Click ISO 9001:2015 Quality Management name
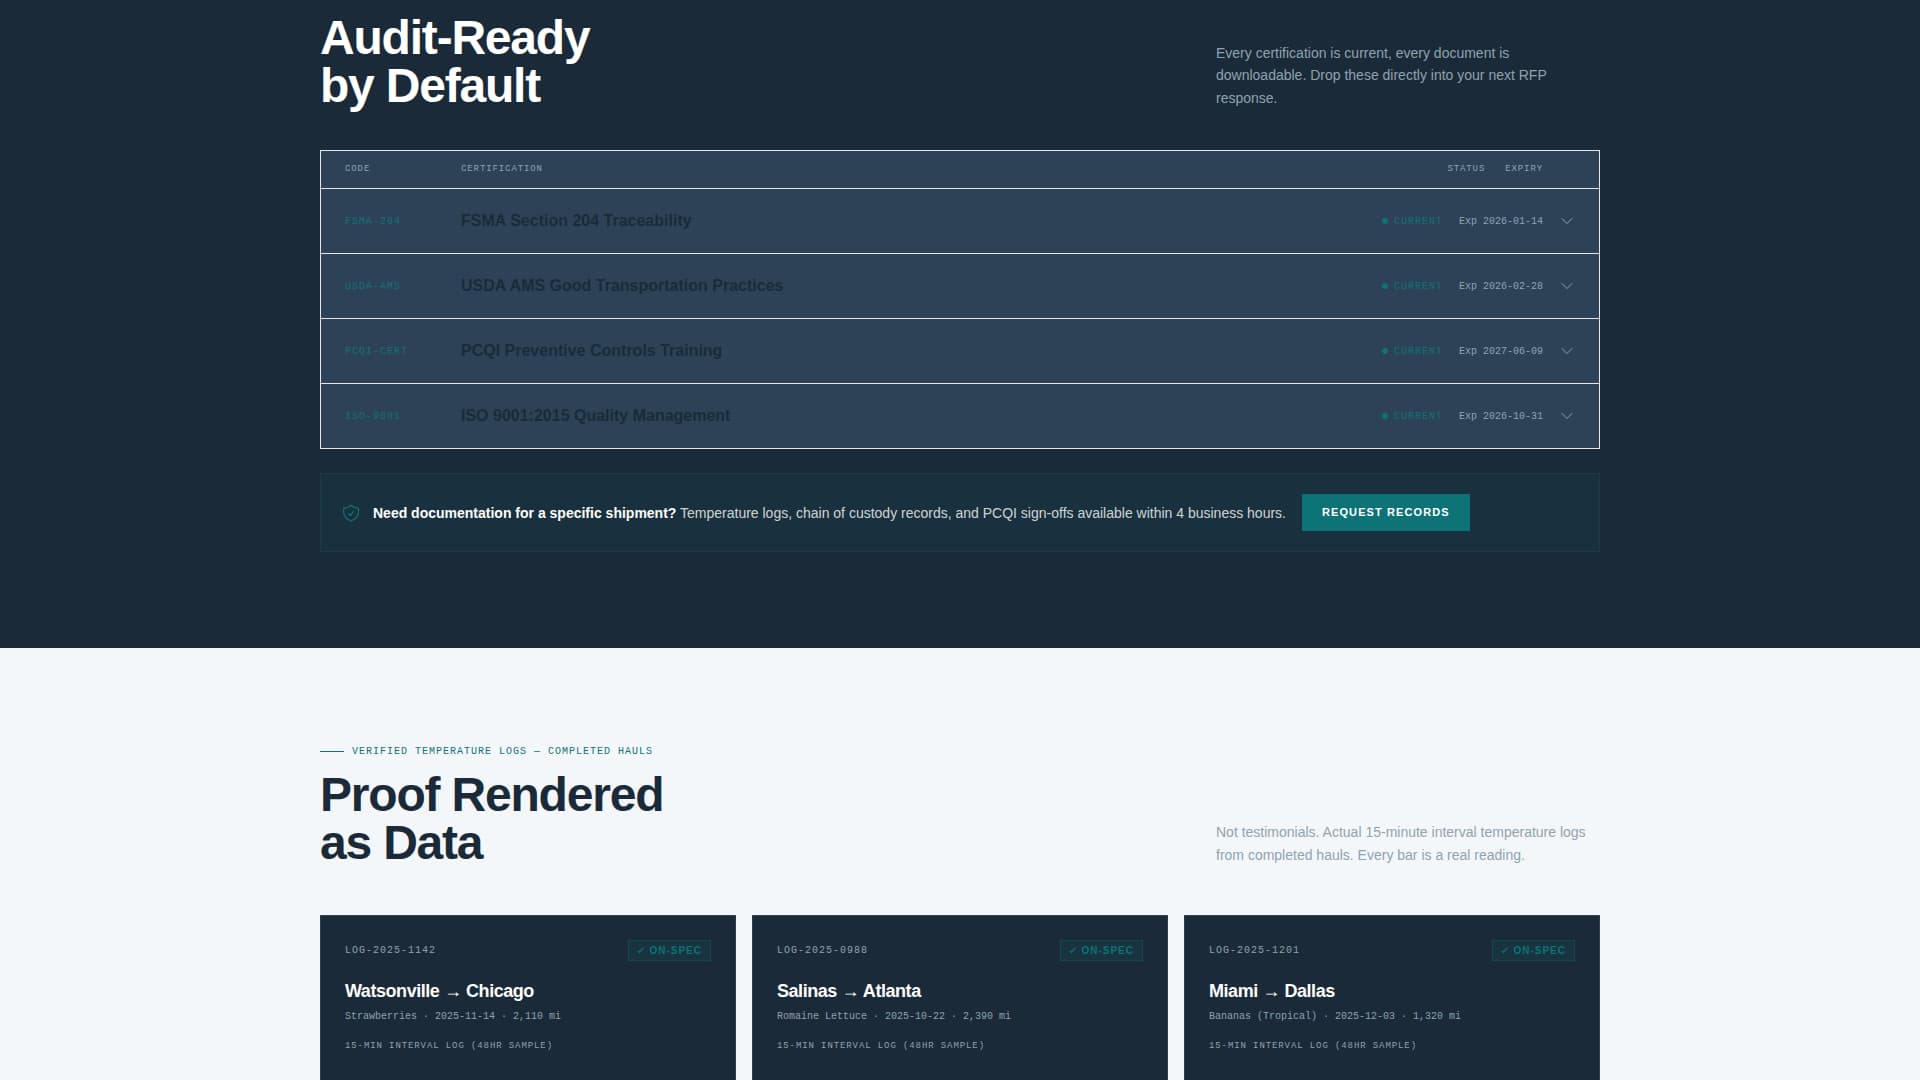 (595, 416)
